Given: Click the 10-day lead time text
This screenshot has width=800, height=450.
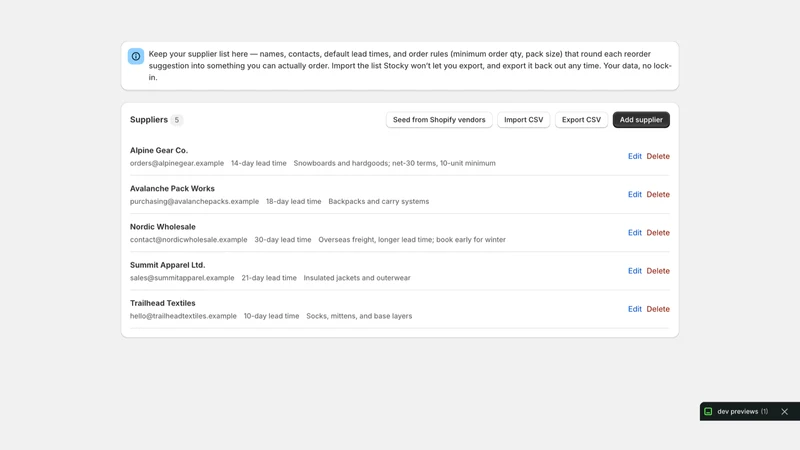Looking at the screenshot, I should (x=271, y=316).
